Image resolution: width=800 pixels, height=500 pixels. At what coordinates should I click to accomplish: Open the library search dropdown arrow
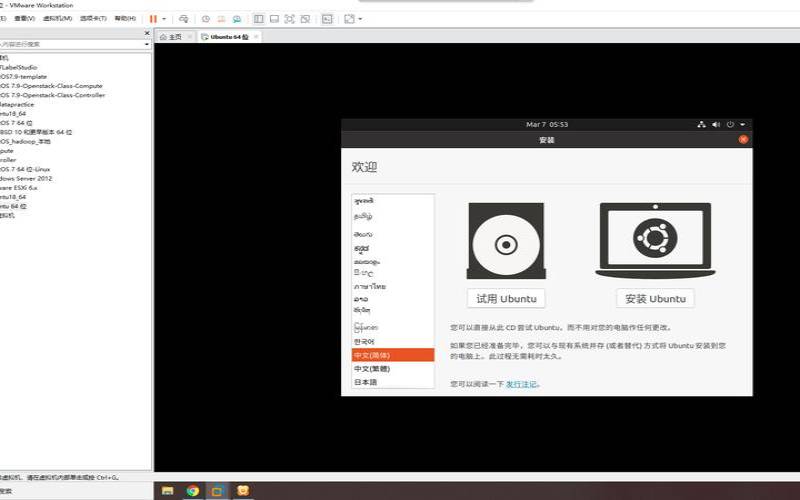coord(146,44)
